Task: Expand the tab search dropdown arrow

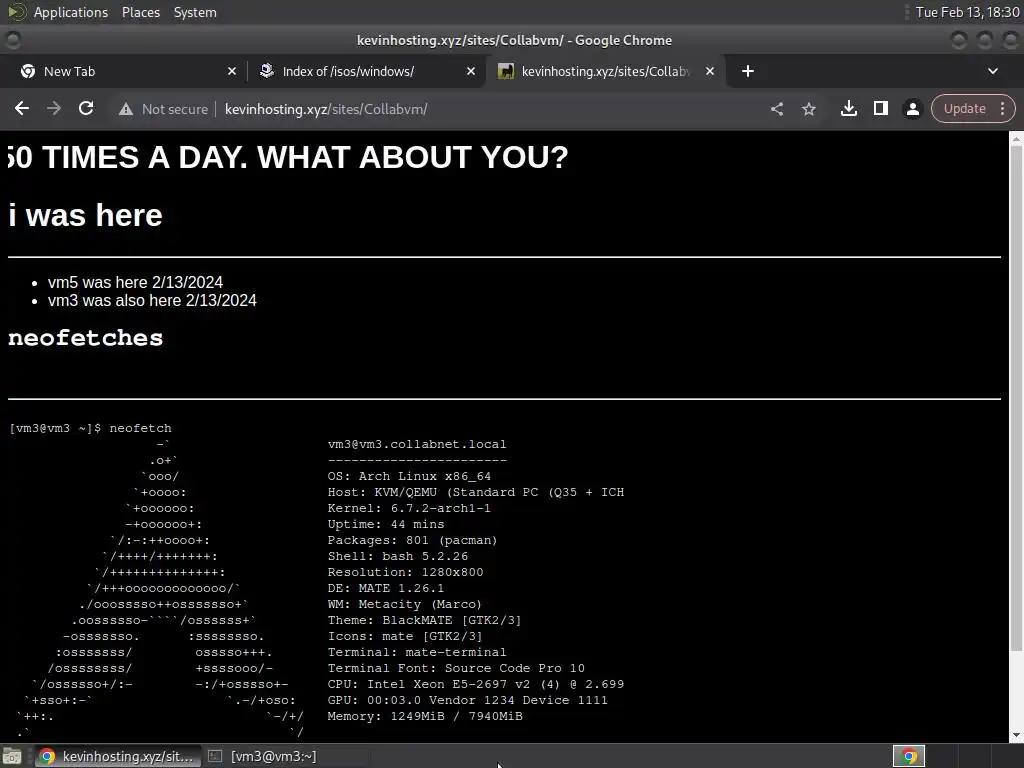Action: pyautogui.click(x=993, y=71)
